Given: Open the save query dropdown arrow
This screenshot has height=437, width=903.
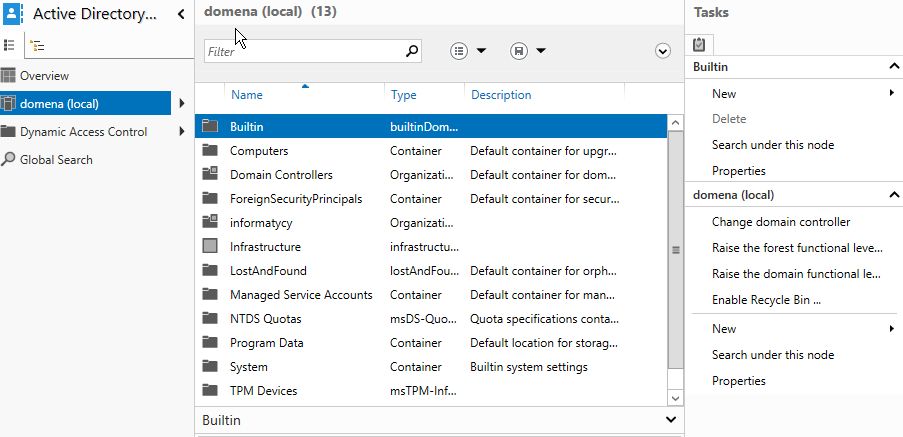Looking at the screenshot, I should [541, 51].
